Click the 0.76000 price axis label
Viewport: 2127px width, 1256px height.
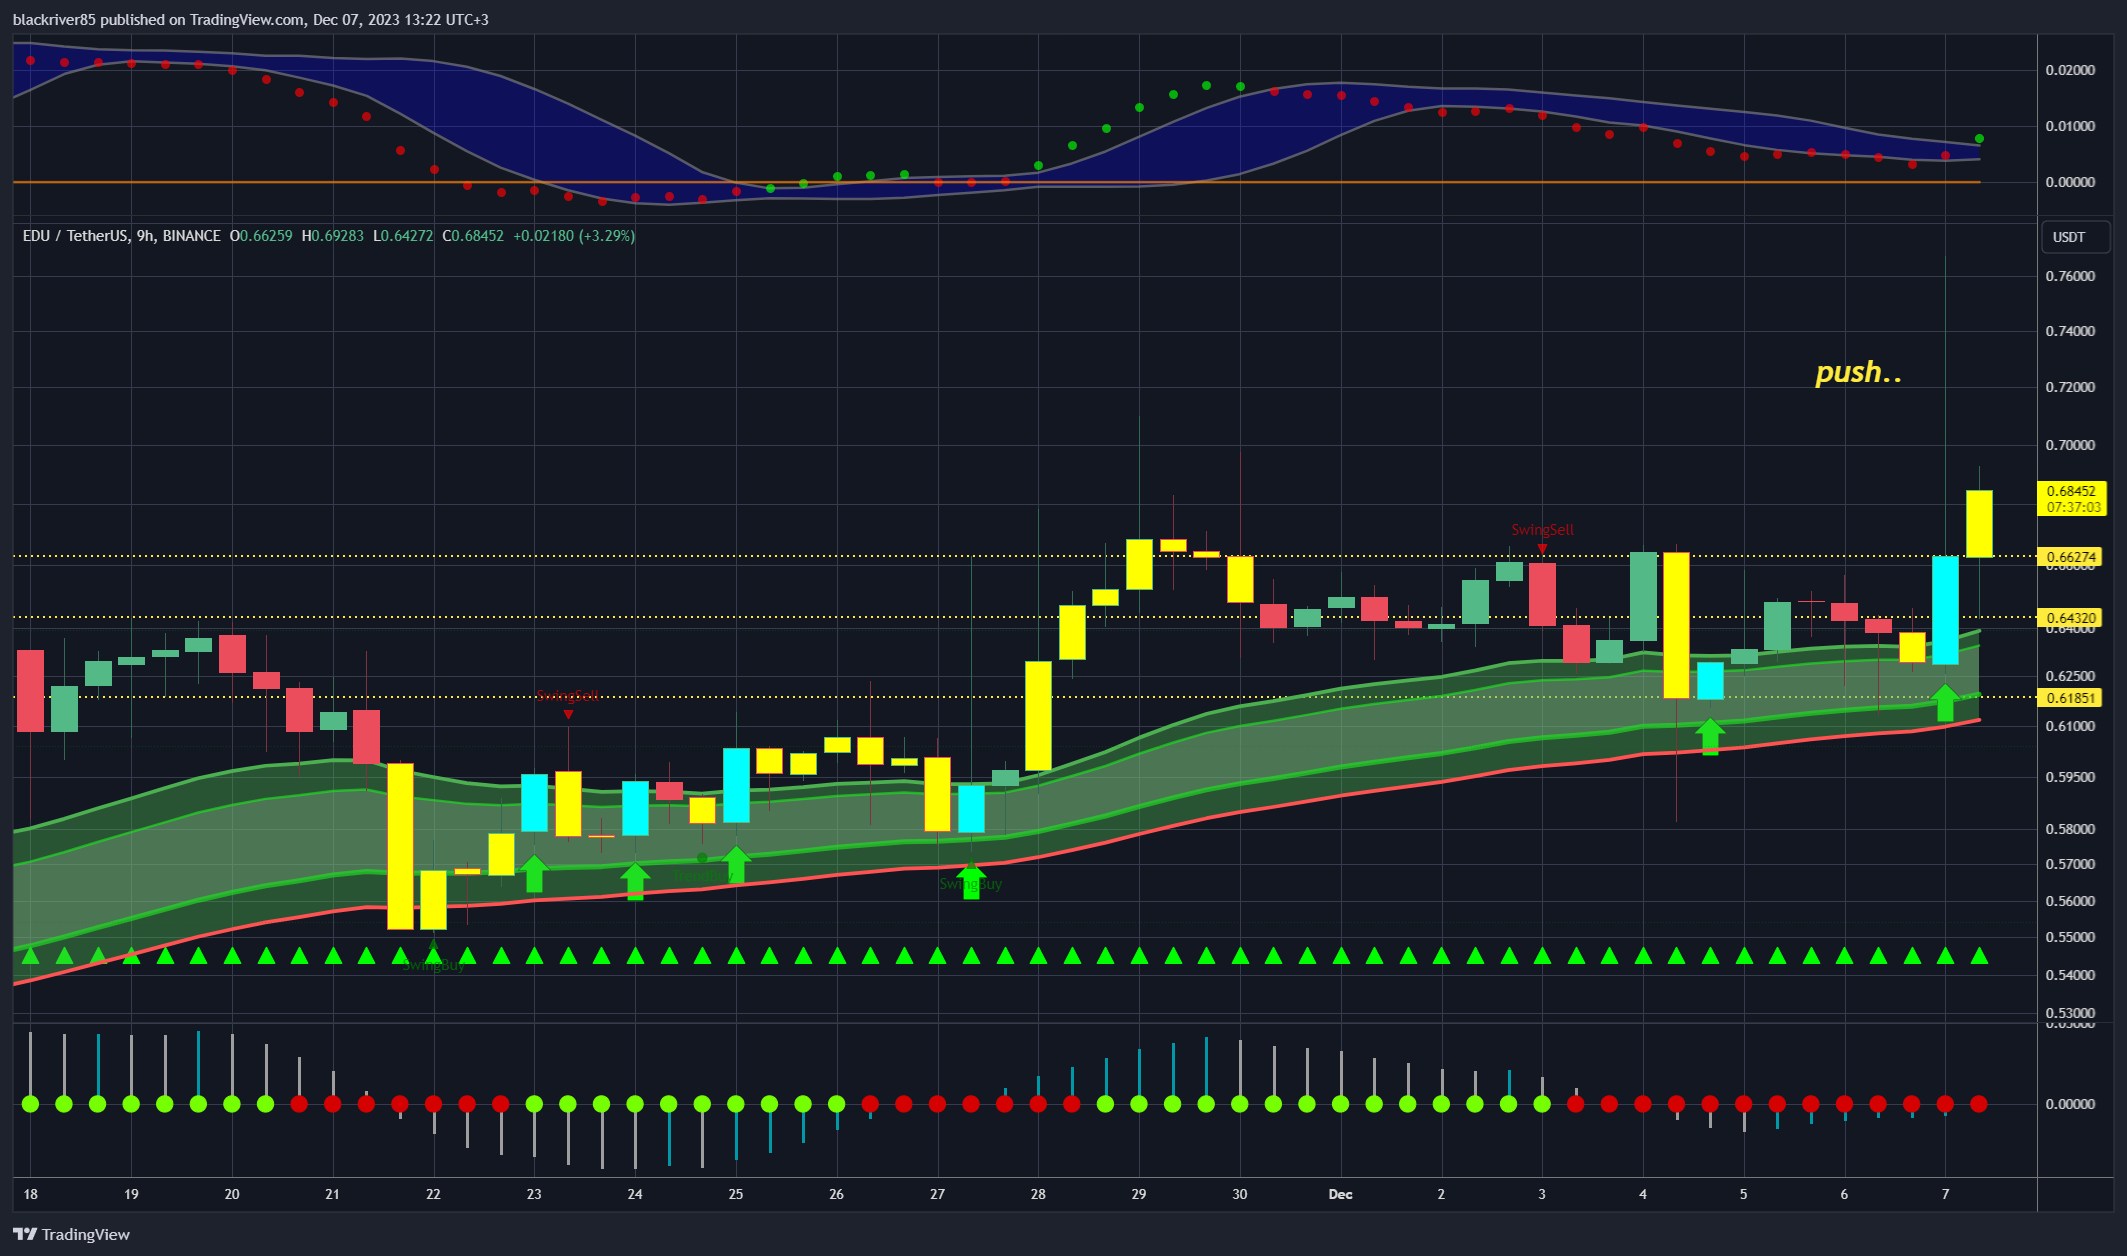2070,276
